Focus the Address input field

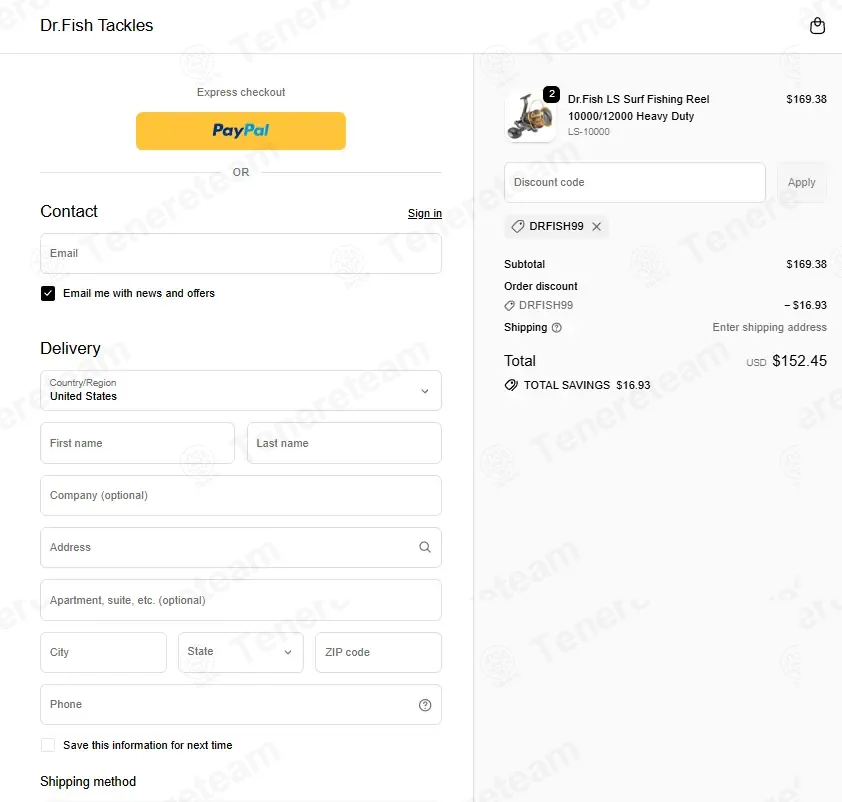pos(241,547)
